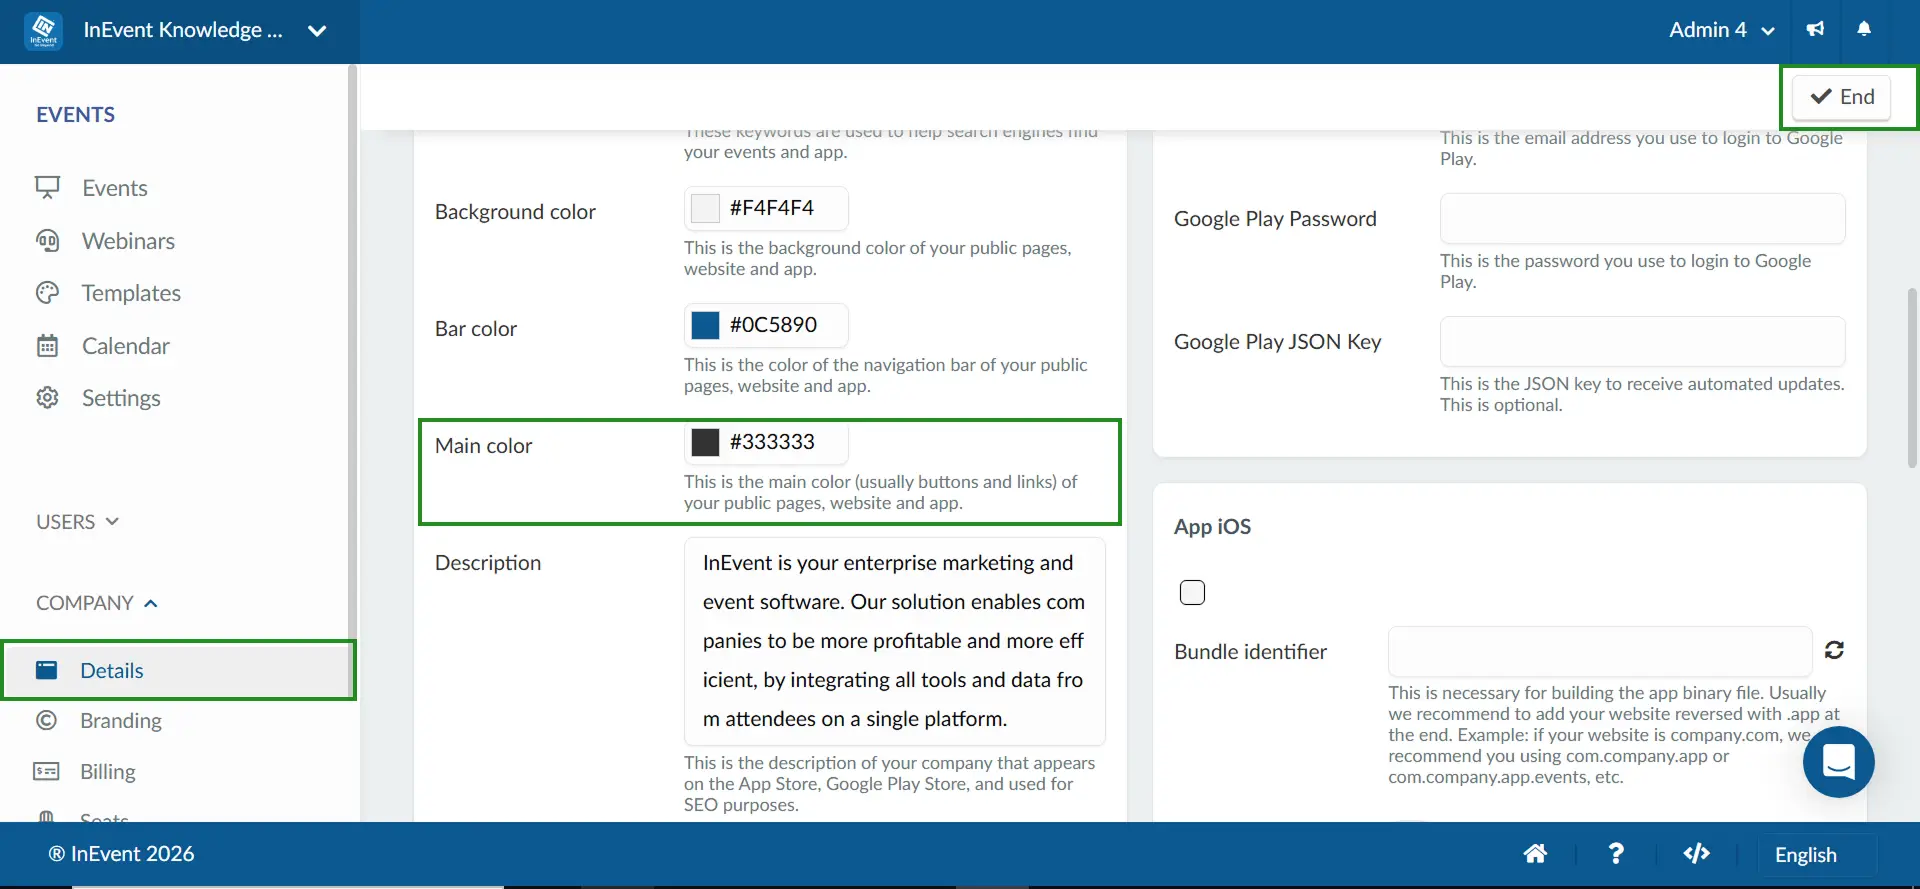
Task: Click the ® InEvent 2026 footer text
Action: pyautogui.click(x=122, y=854)
